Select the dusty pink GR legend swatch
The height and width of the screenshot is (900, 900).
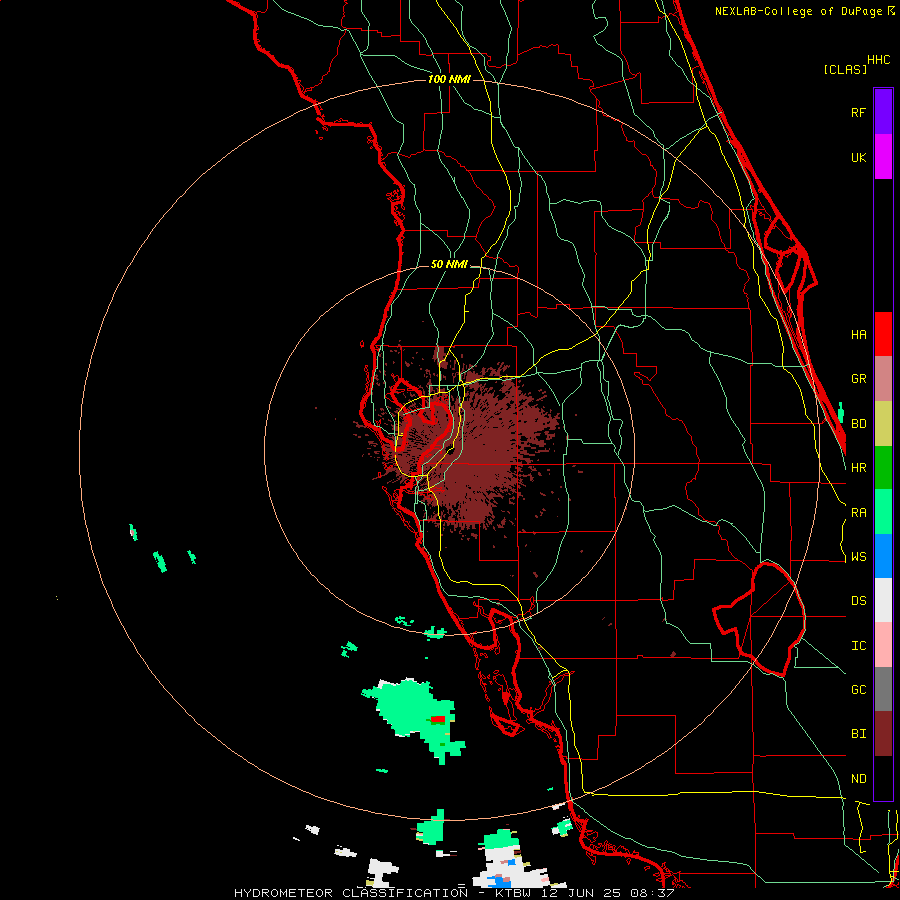click(x=883, y=379)
